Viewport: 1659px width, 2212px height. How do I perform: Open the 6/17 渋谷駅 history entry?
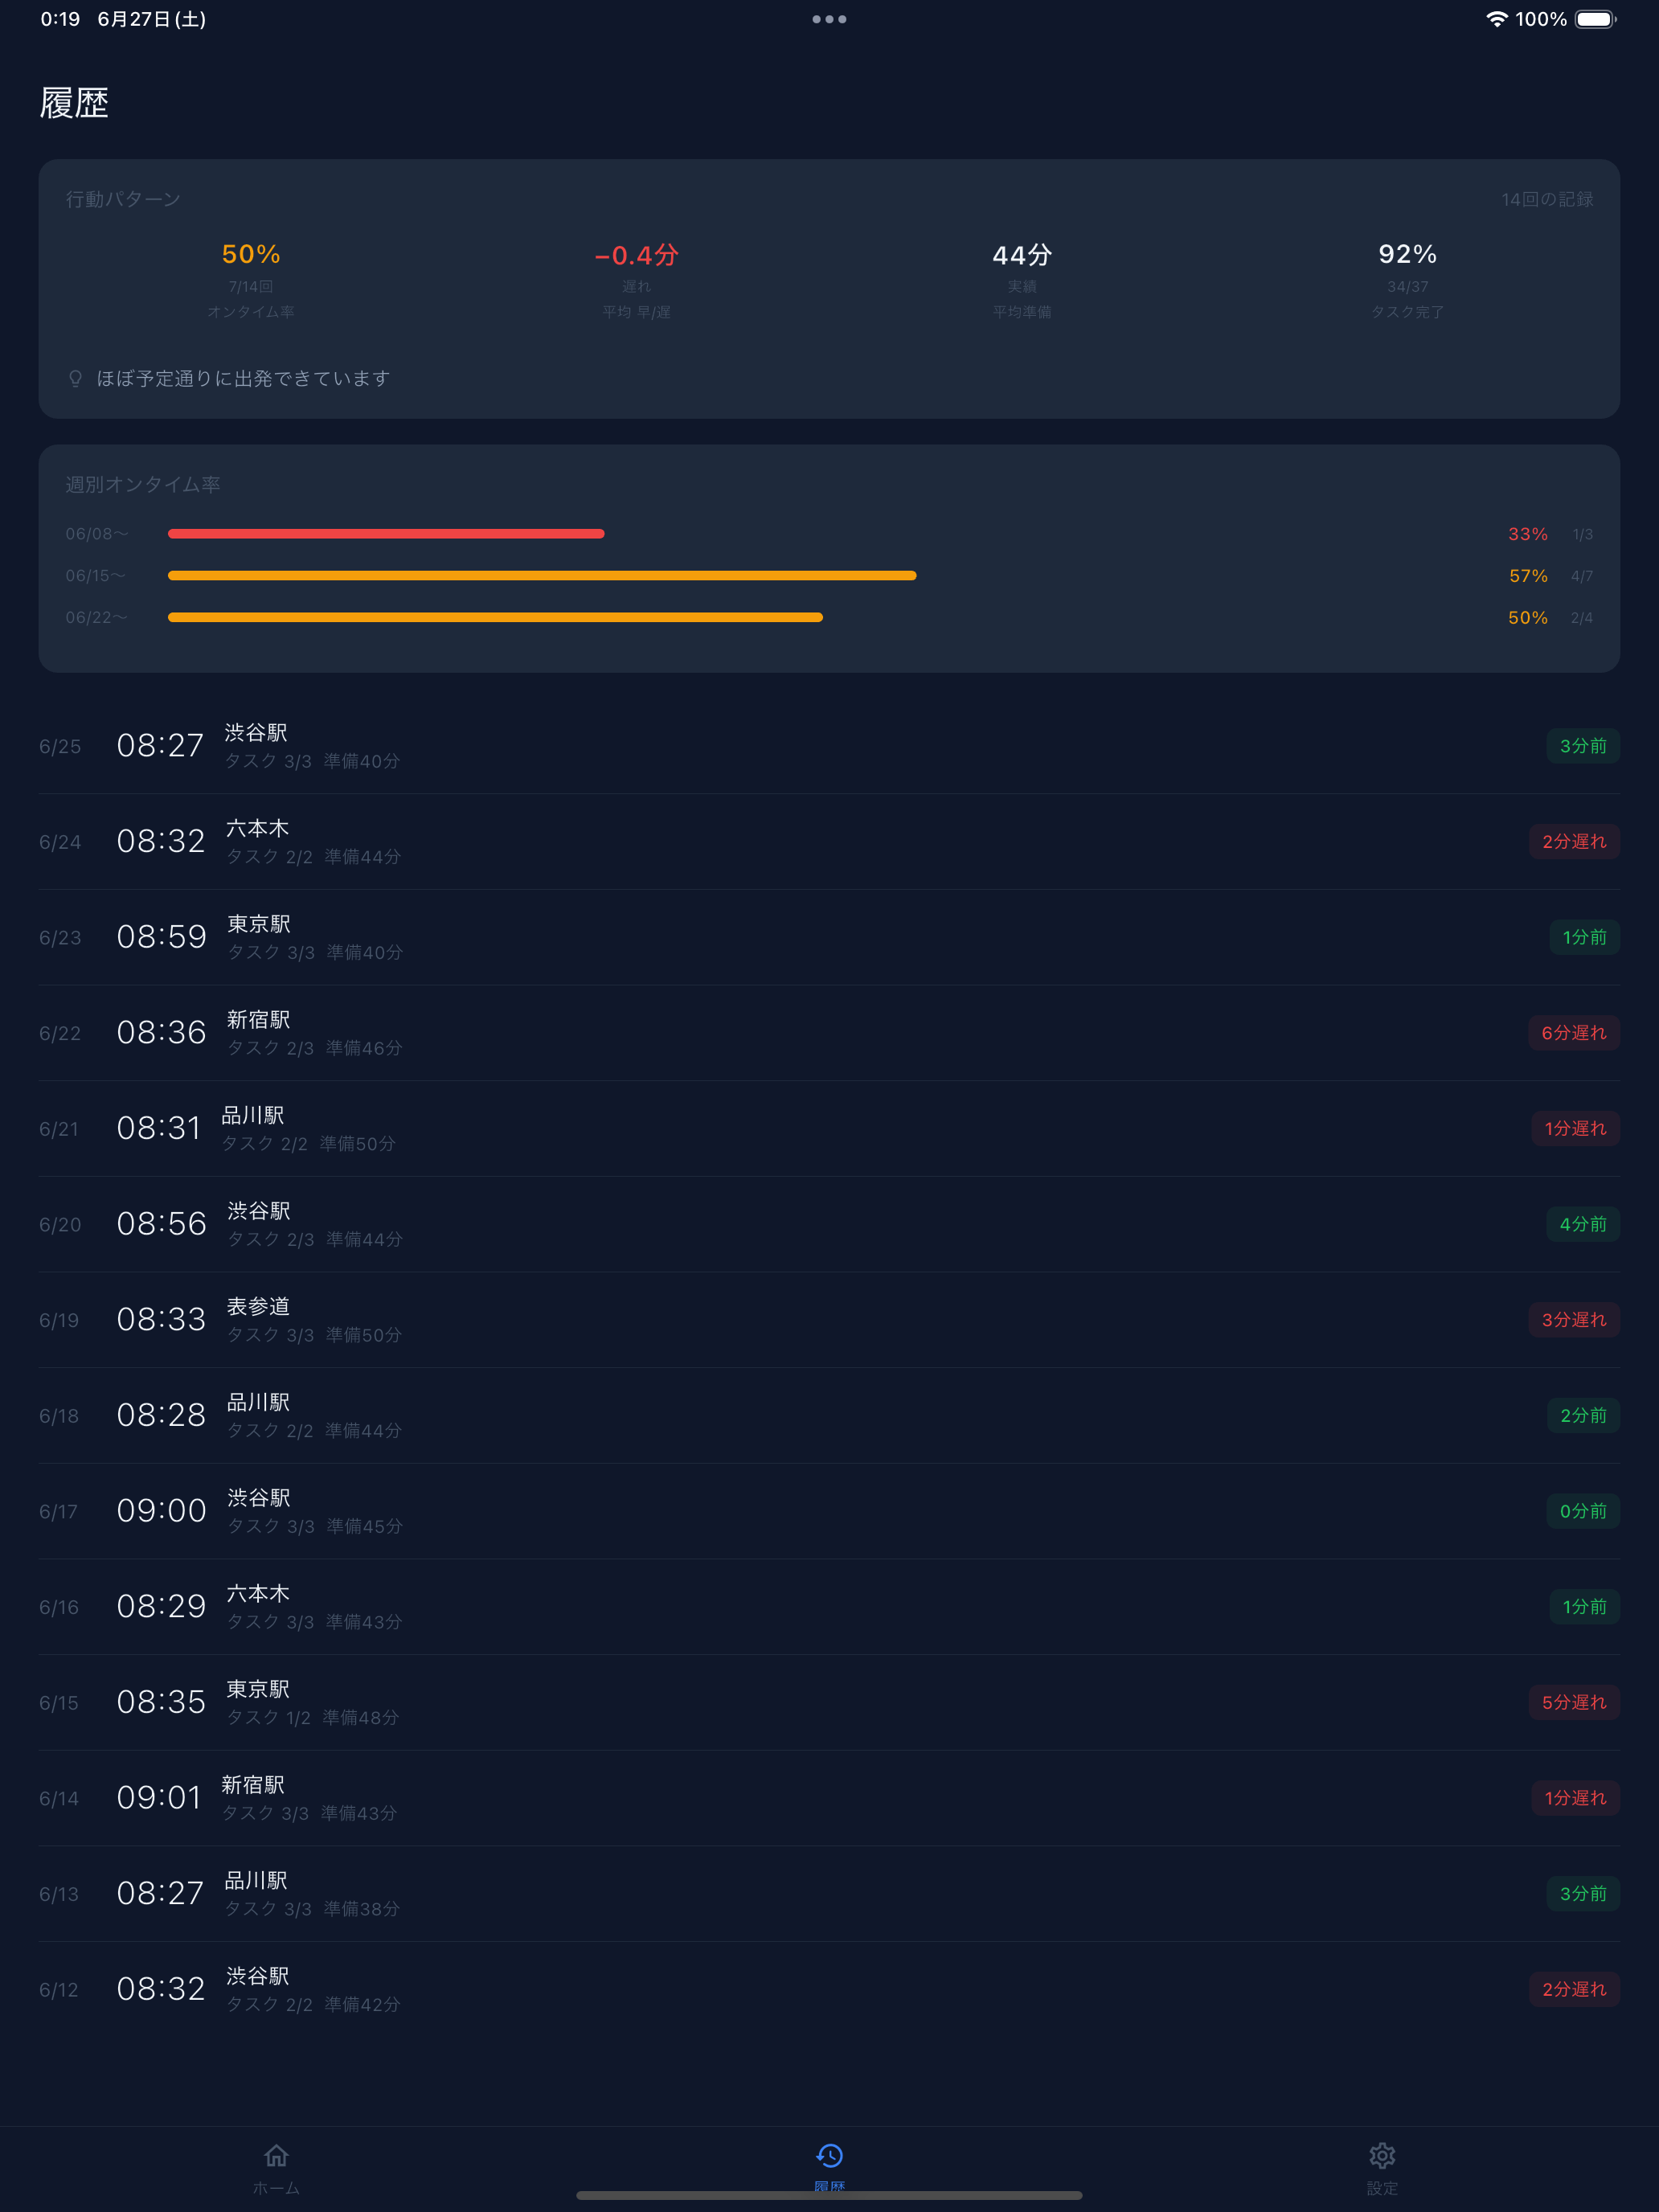829,1511
